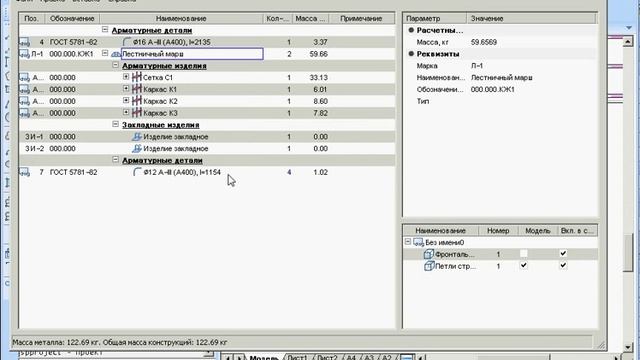Collapse the Закладные изделия group

[x=116, y=124]
